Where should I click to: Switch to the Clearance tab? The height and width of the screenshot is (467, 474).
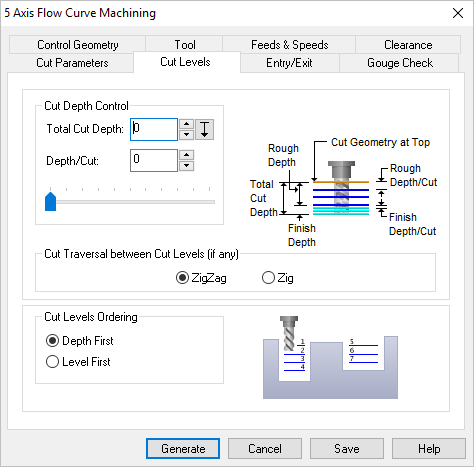[x=408, y=45]
